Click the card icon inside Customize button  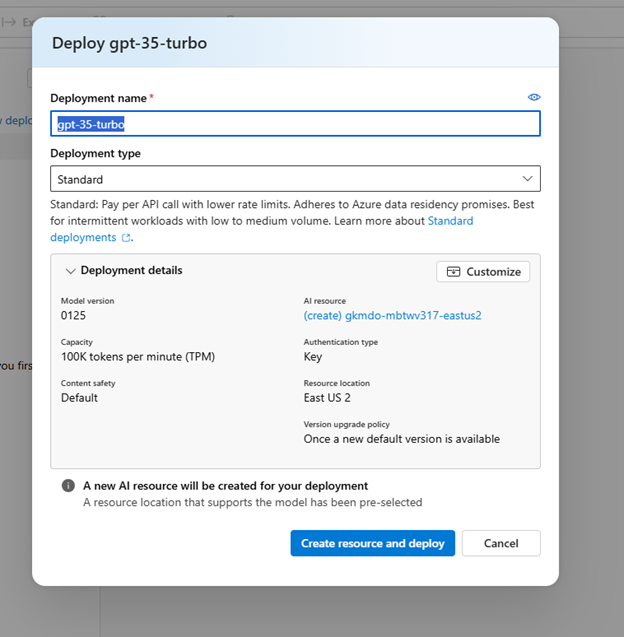click(x=454, y=272)
